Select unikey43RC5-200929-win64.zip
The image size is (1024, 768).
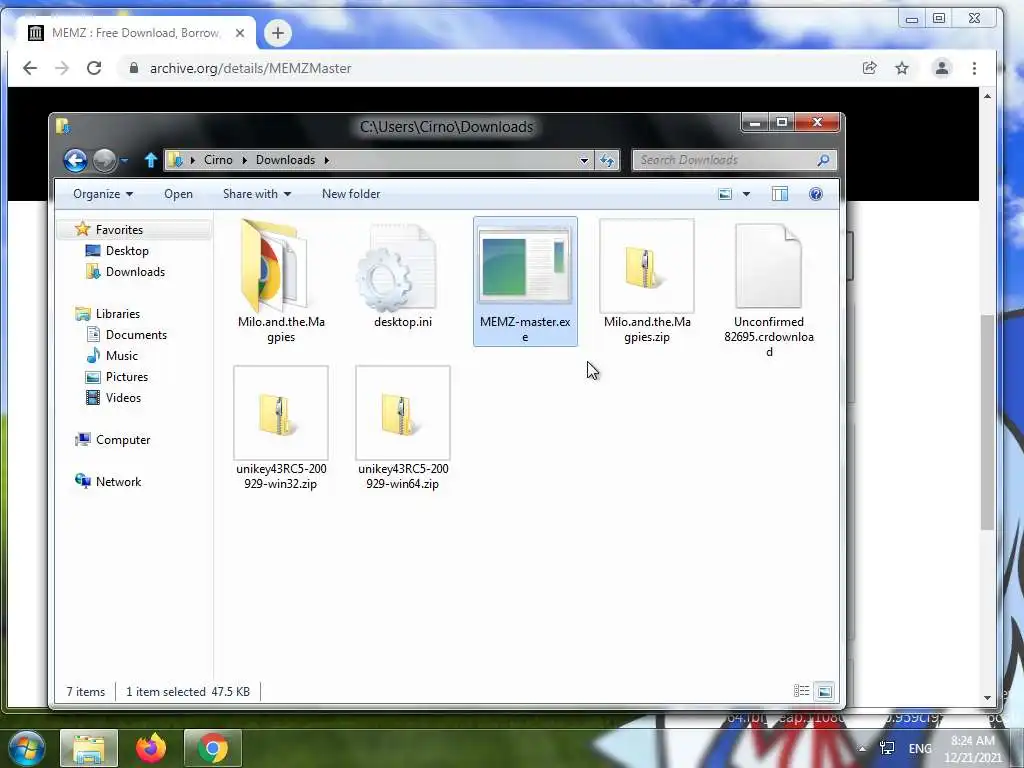coord(403,428)
